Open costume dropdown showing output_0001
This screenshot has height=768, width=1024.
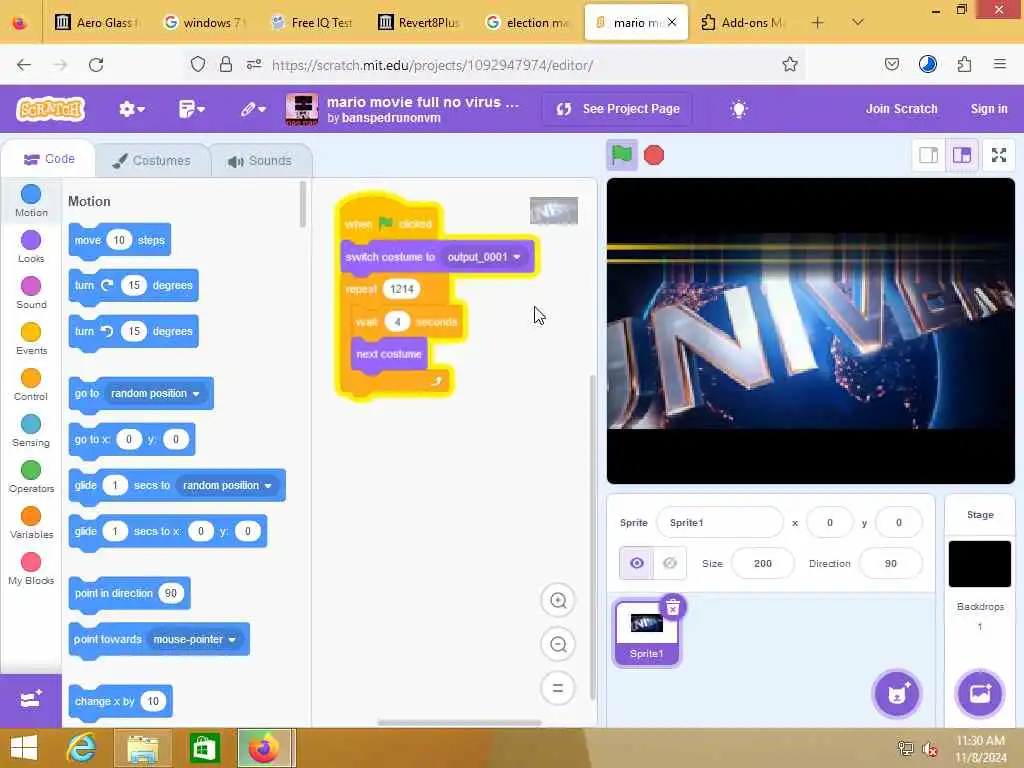pos(484,257)
